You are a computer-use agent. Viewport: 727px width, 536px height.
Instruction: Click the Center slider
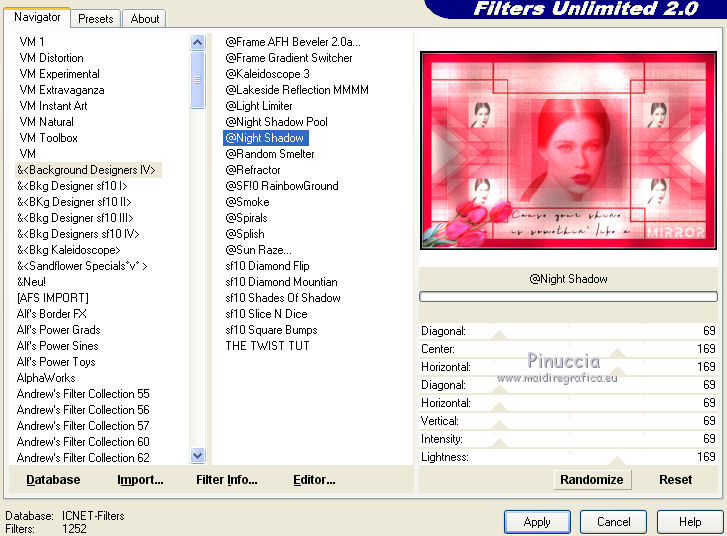coord(568,349)
